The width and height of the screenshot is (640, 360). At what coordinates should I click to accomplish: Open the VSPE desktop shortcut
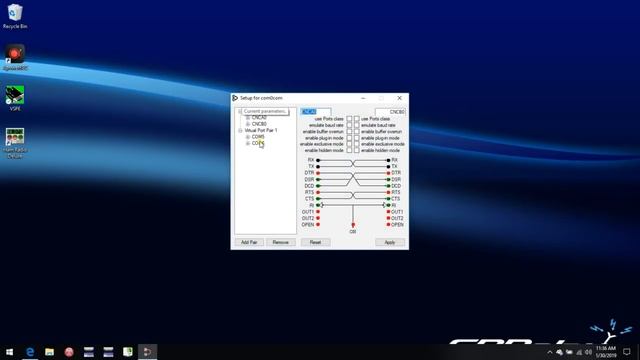coord(15,98)
